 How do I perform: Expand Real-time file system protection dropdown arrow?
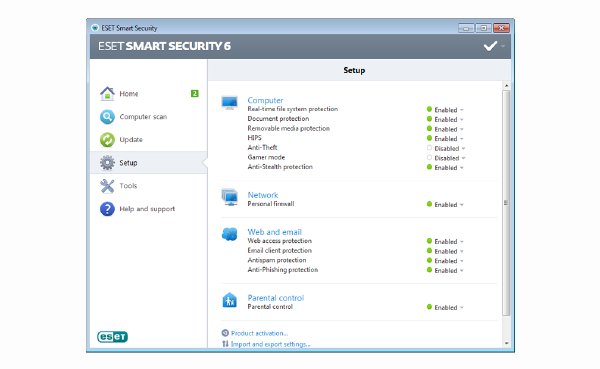[x=462, y=110]
